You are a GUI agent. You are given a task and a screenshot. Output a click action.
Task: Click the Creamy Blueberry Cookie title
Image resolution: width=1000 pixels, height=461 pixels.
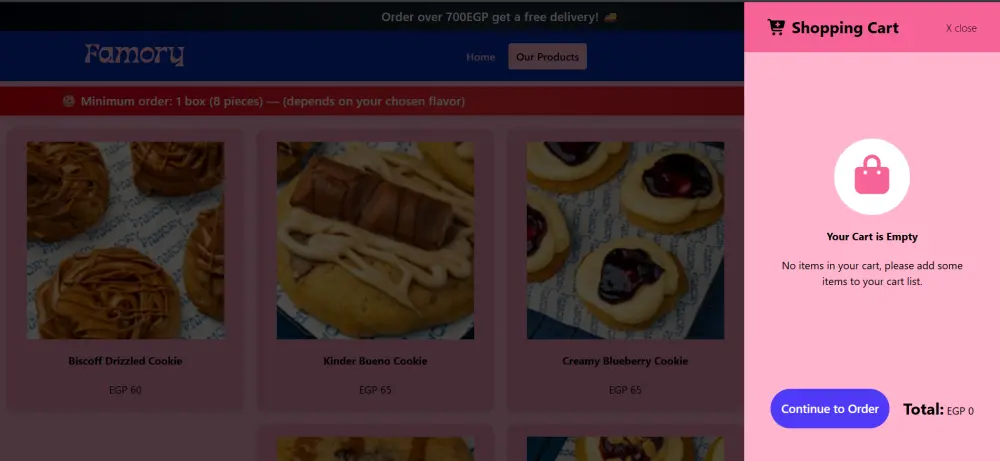pyautogui.click(x=625, y=361)
